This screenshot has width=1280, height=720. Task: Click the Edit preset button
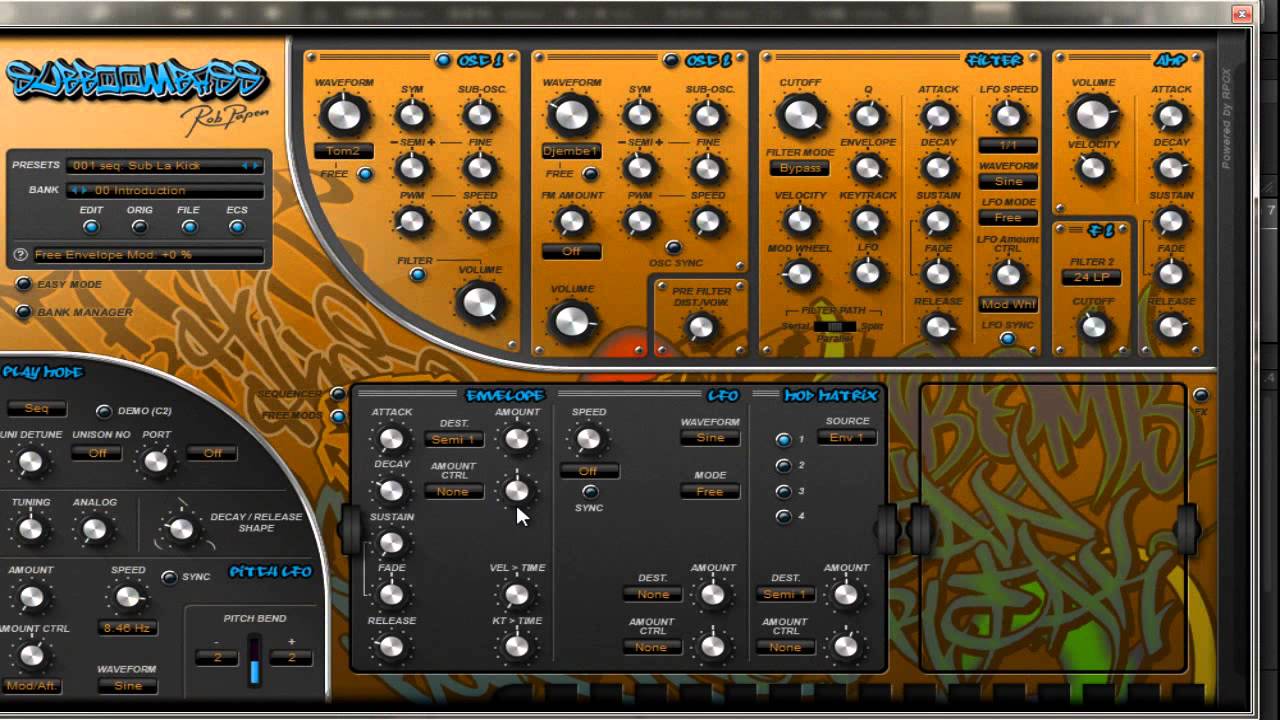91,227
